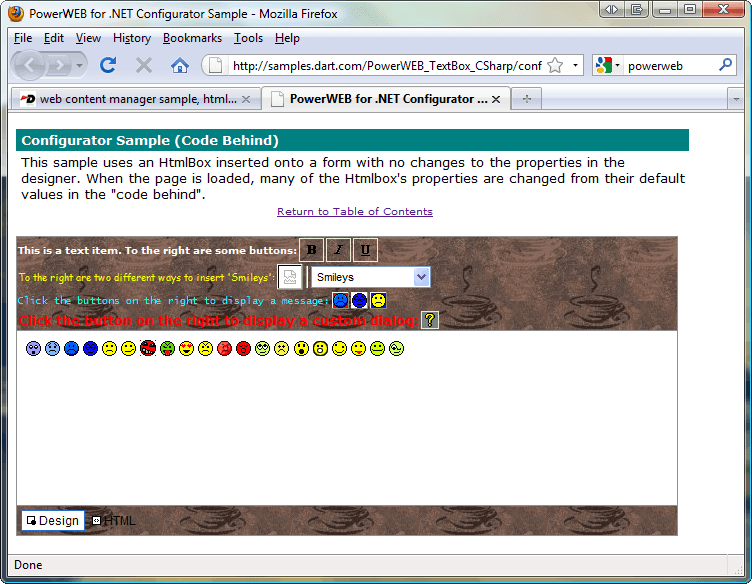Viewport: 752px width, 584px height.
Task: Select the green tongue-out smiley in editor
Action: (167, 349)
